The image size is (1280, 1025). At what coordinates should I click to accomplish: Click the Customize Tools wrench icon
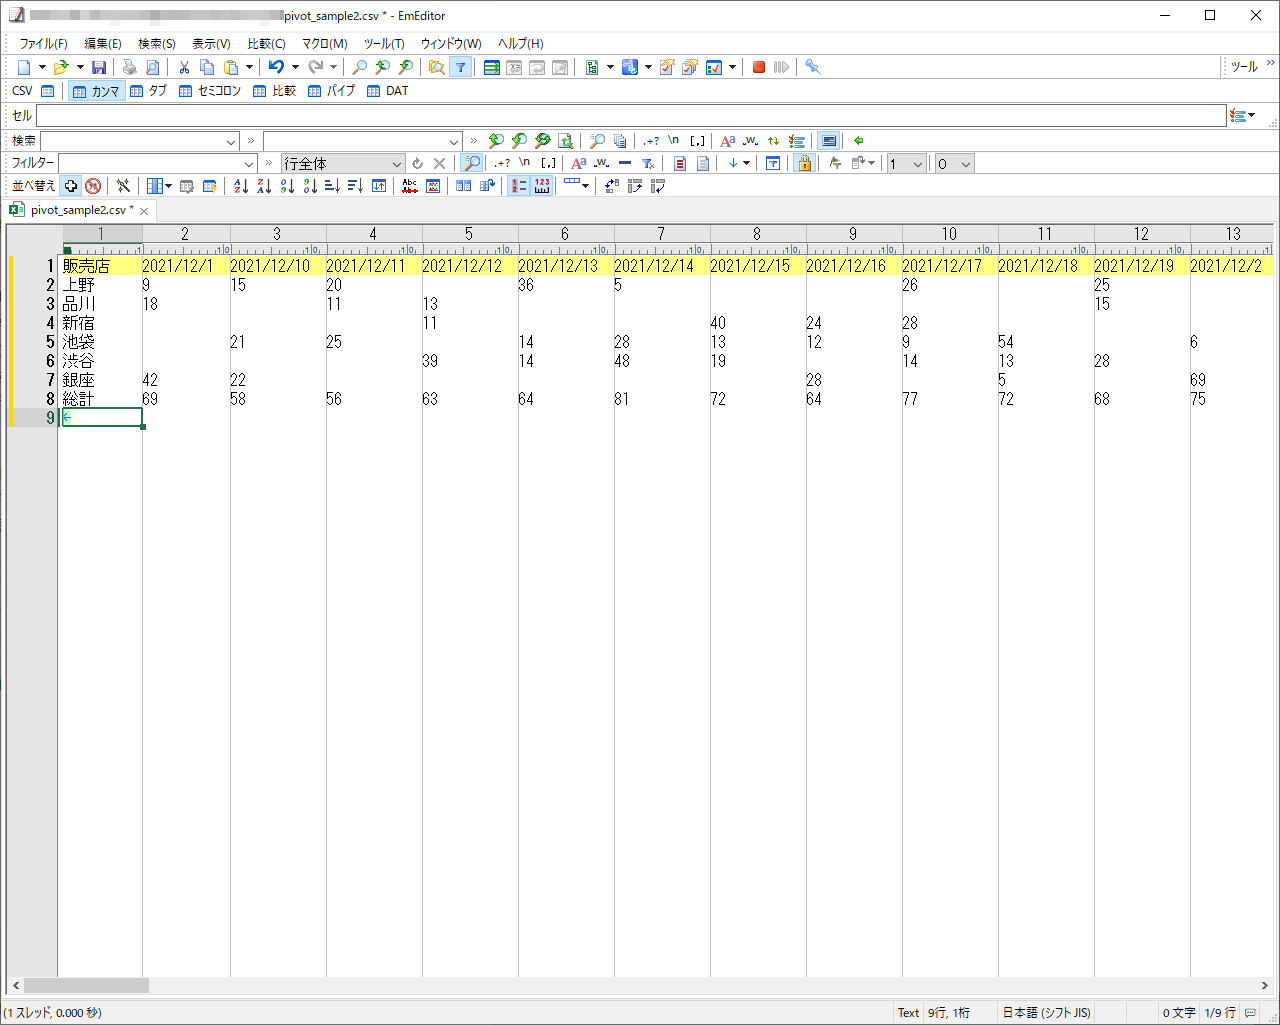coord(812,67)
